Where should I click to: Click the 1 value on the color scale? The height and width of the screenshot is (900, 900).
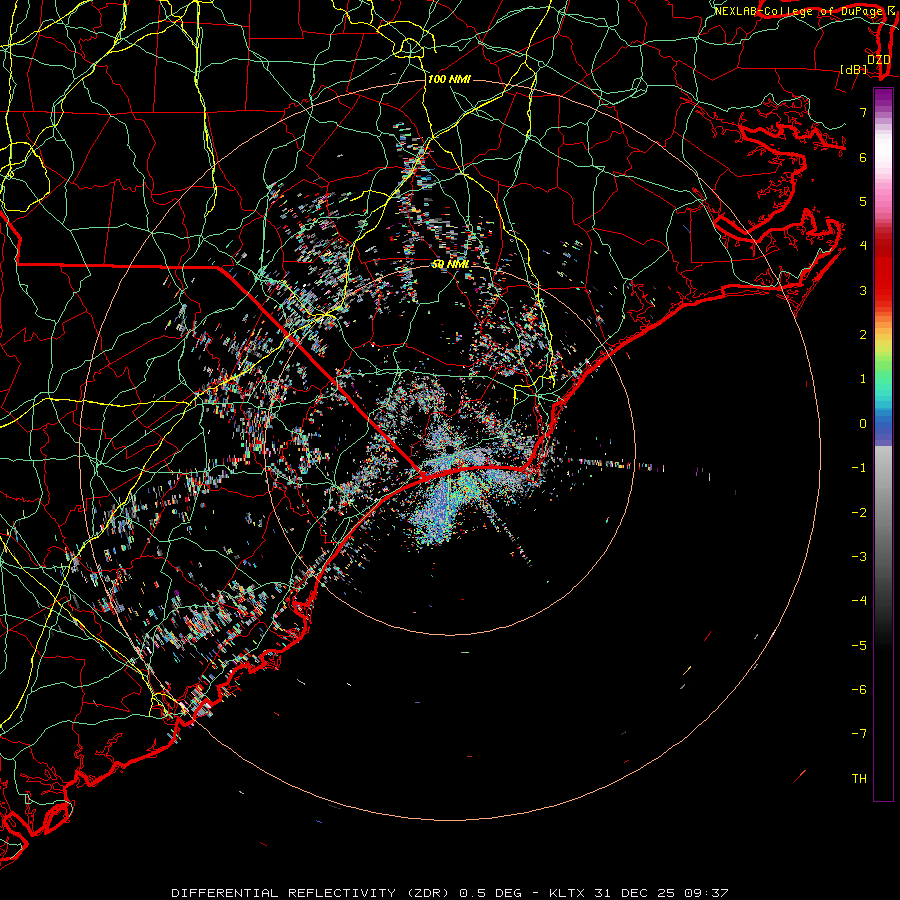pos(863,379)
